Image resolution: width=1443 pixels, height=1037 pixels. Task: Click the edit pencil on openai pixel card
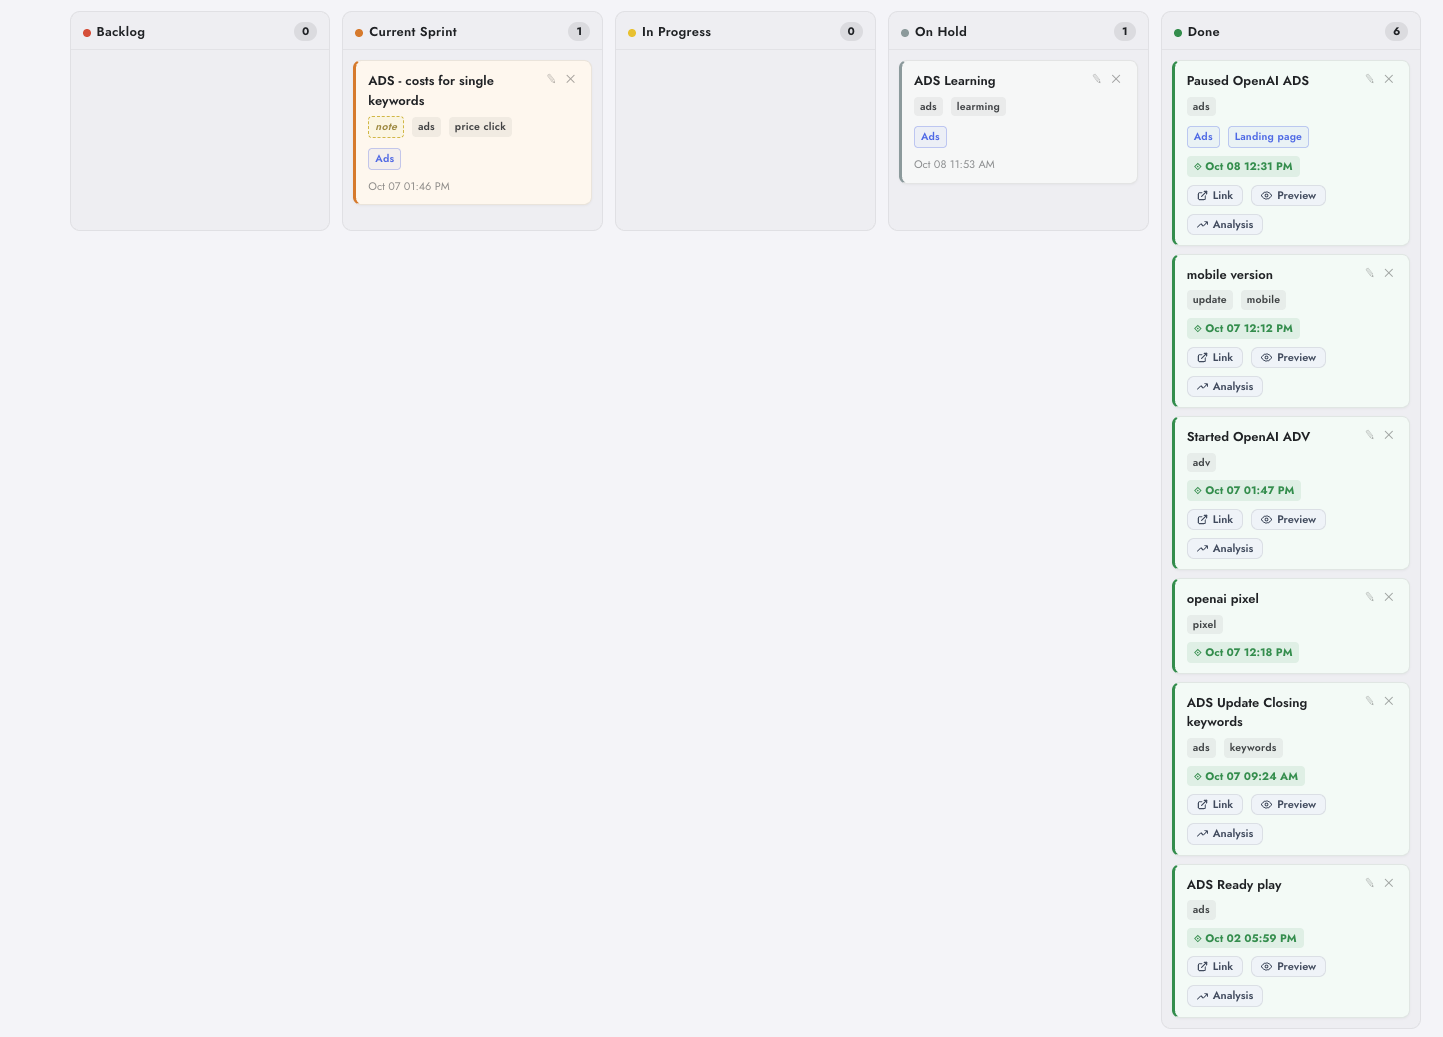tap(1370, 597)
